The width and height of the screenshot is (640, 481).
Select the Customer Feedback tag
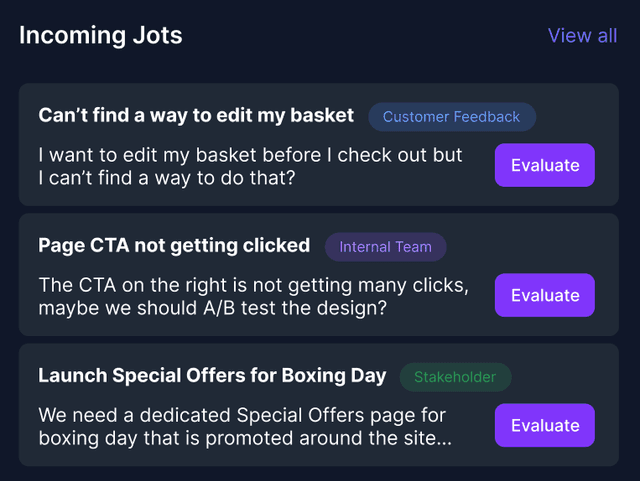coord(452,117)
